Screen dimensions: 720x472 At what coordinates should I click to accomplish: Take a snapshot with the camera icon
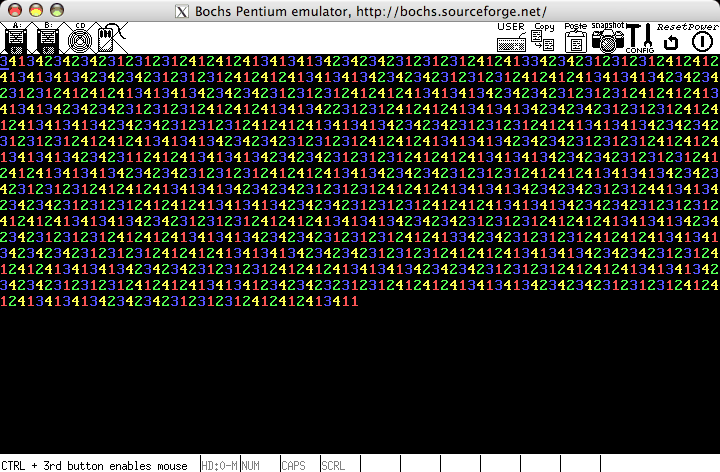[607, 38]
